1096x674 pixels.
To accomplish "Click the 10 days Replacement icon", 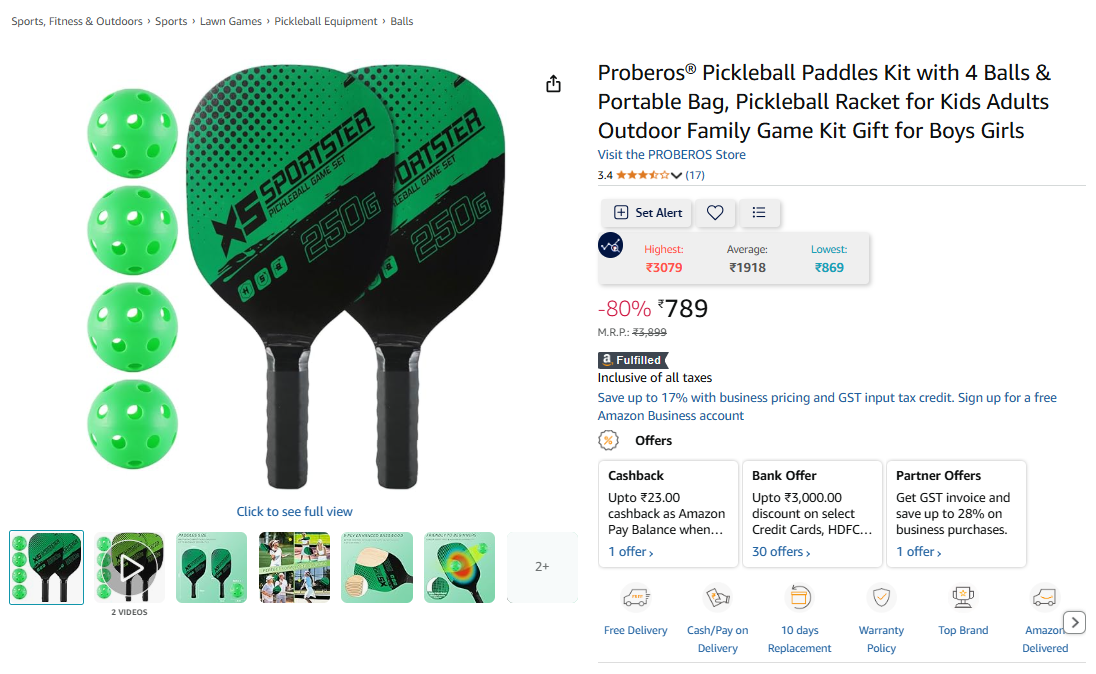I will [x=799, y=598].
